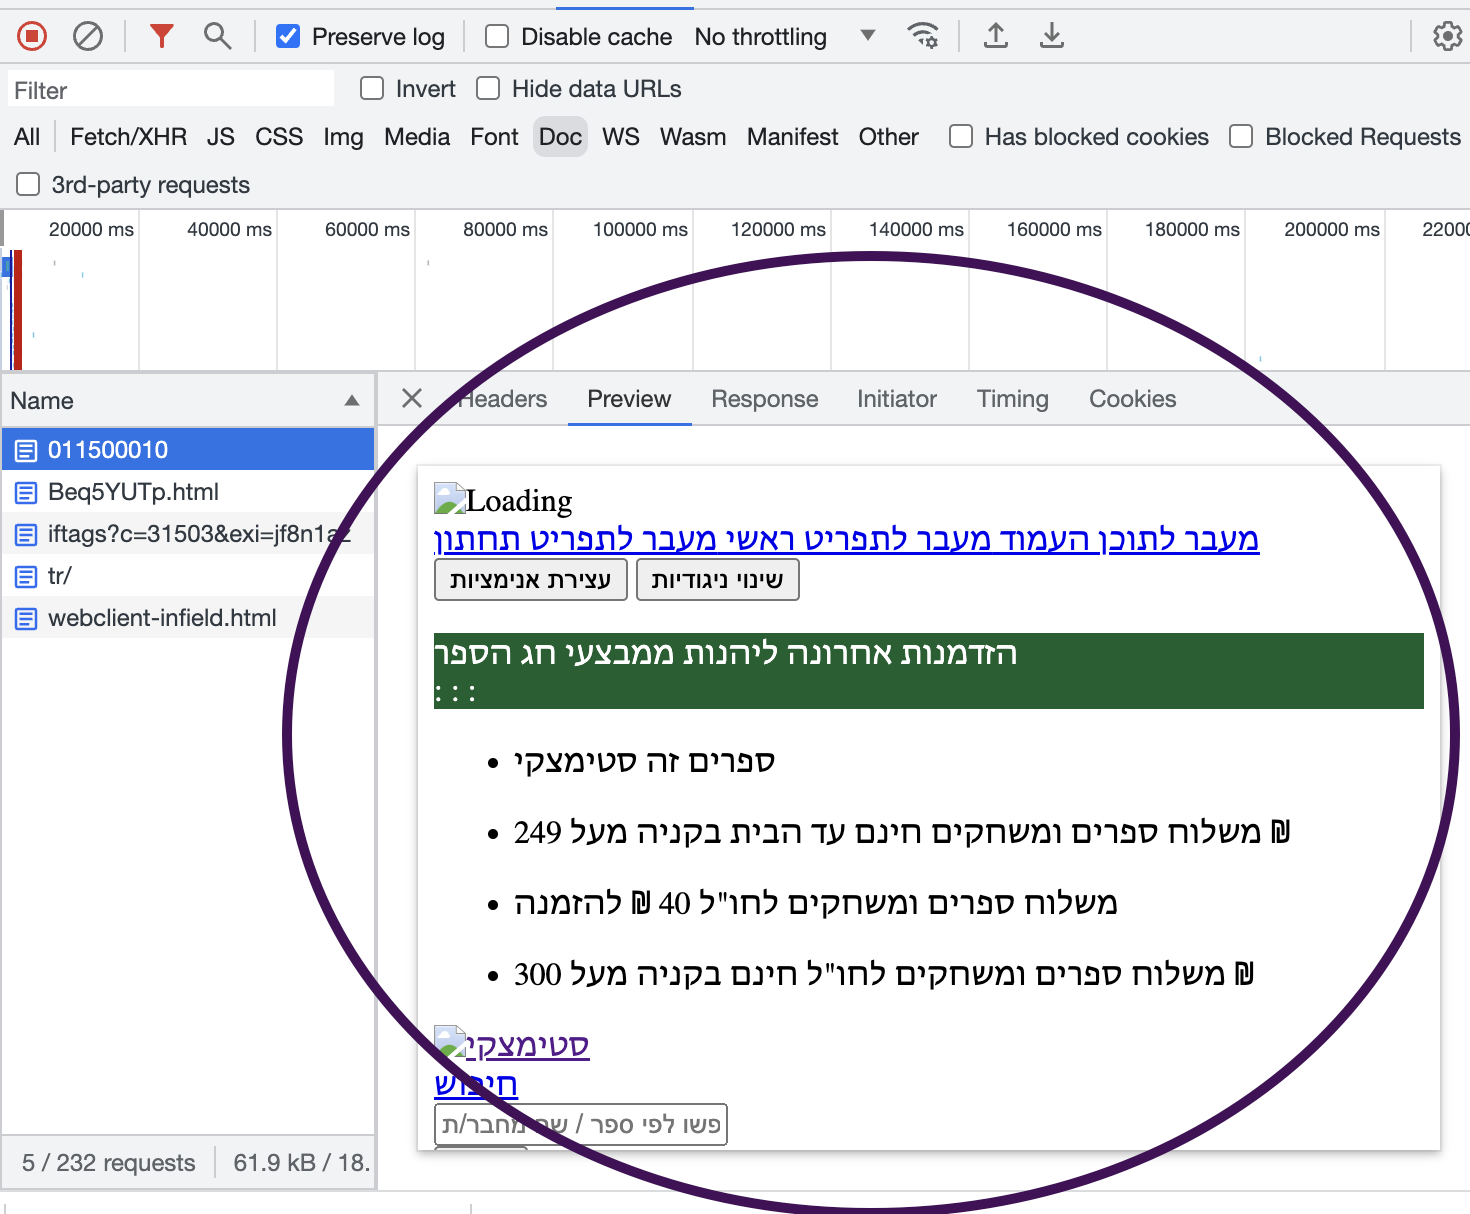The image size is (1470, 1214).
Task: Enable Hide data URLs
Action: coord(488,88)
